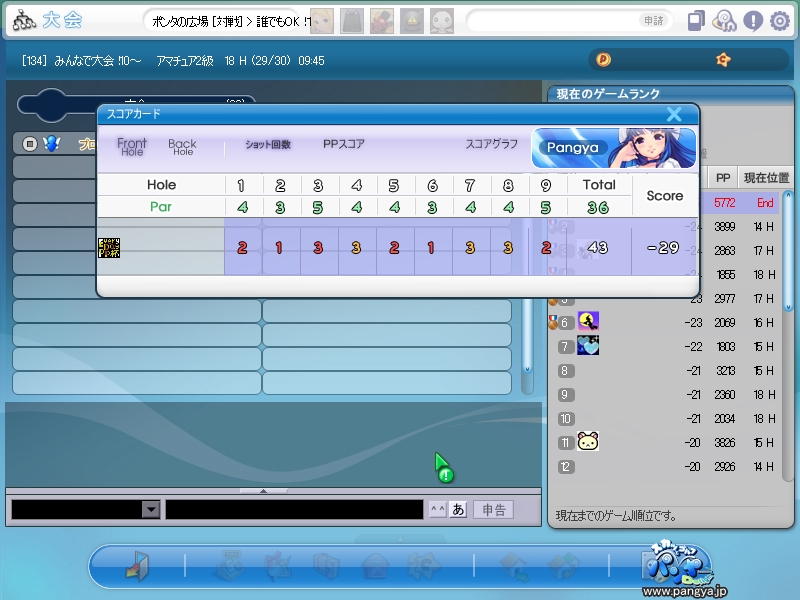Image resolution: width=800 pixels, height=600 pixels.
Task: Click the faded cash register icon in bottom bar
Action: (231, 566)
